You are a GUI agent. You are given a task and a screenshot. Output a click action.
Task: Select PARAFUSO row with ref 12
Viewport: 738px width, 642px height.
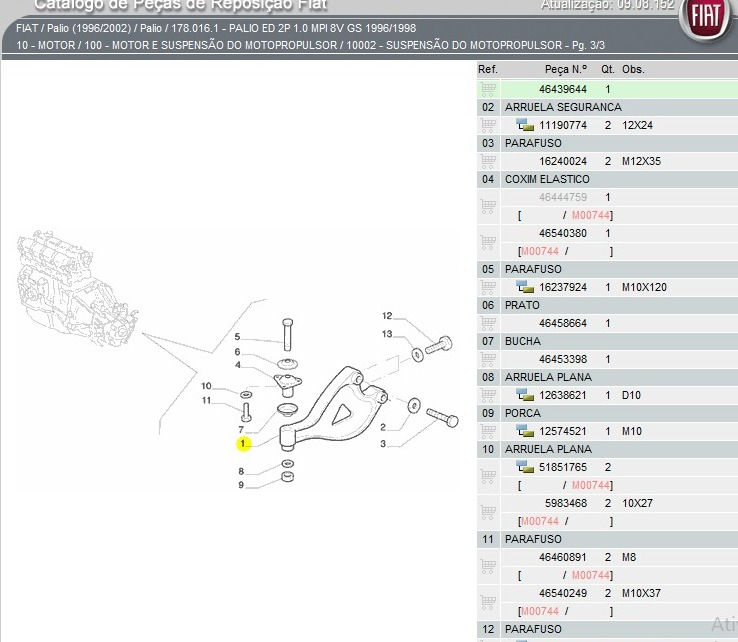[x=607, y=629]
